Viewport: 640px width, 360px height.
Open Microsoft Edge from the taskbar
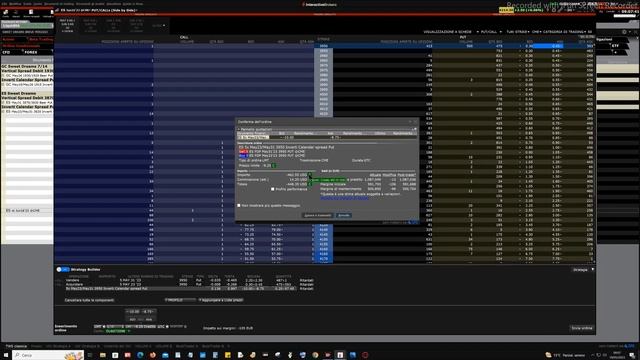tap(140, 355)
